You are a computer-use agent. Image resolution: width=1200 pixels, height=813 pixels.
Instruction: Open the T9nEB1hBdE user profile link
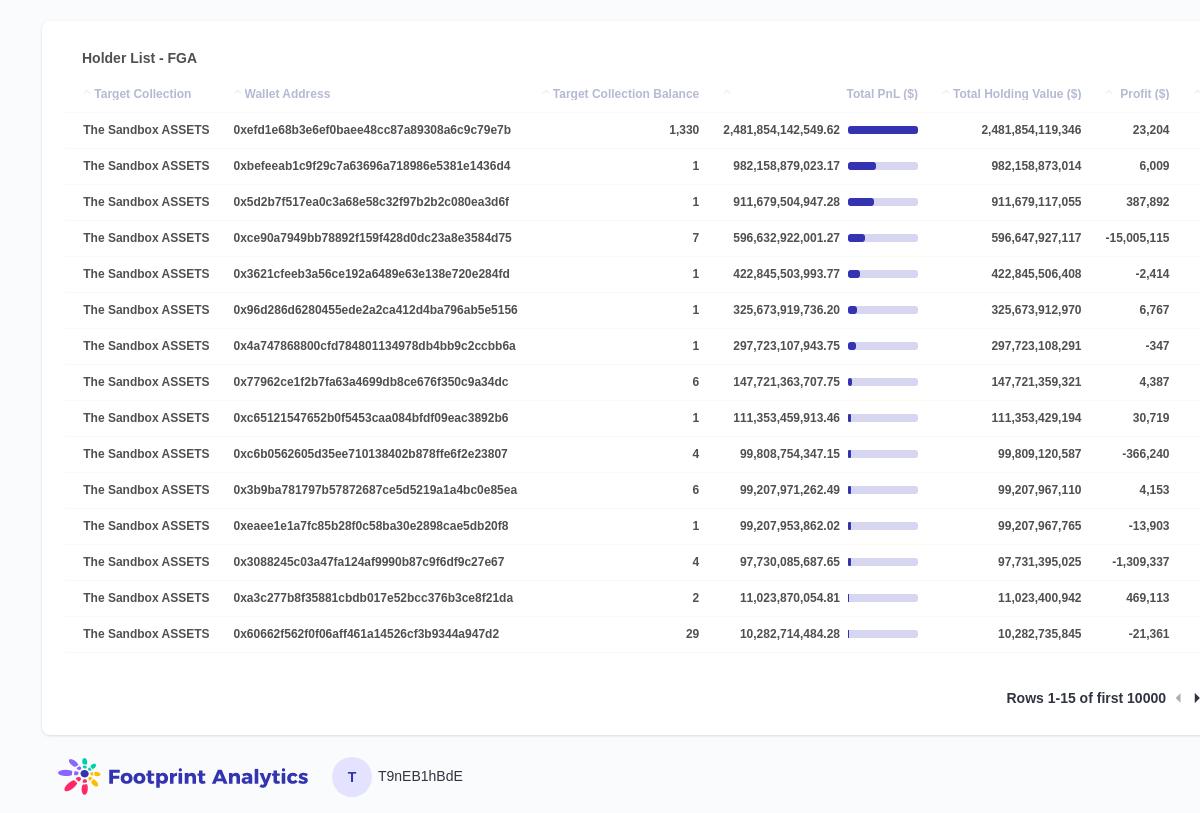(420, 776)
